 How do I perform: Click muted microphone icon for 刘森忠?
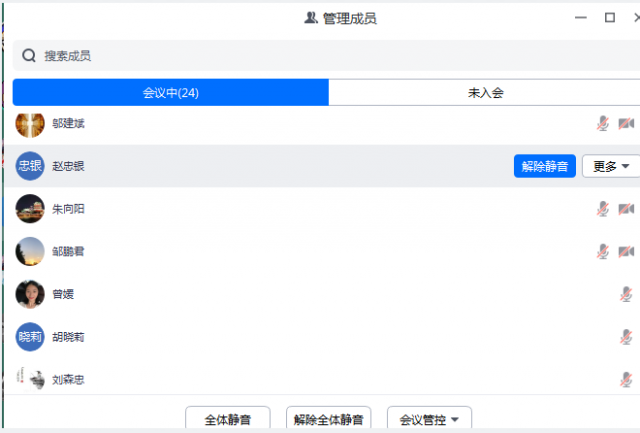(626, 379)
